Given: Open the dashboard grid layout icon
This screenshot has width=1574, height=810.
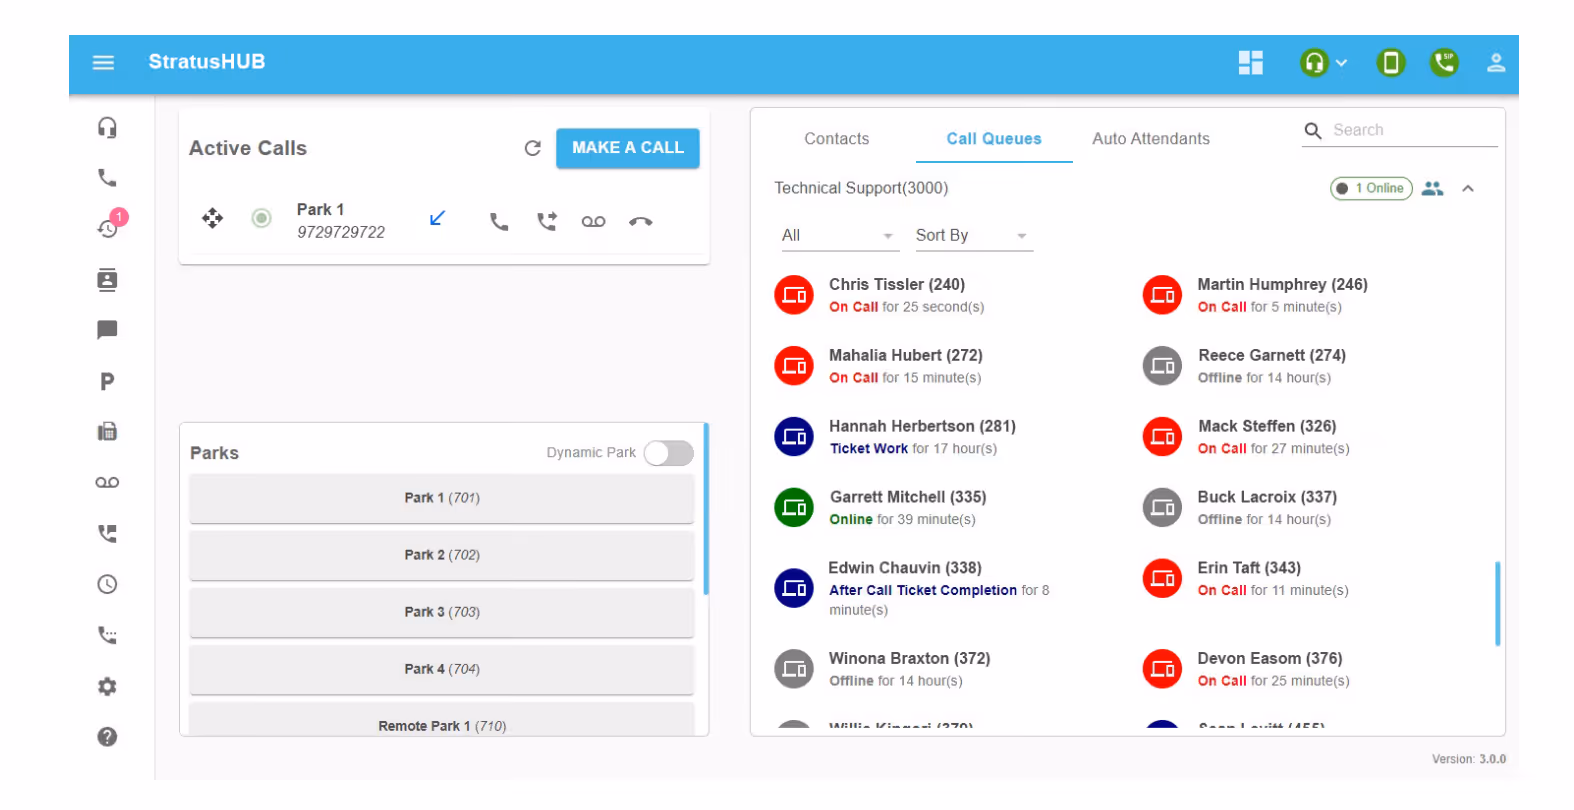Looking at the screenshot, I should tap(1250, 63).
